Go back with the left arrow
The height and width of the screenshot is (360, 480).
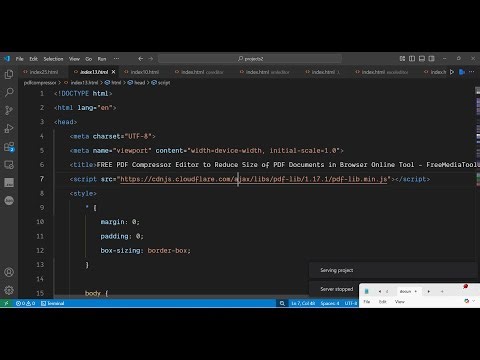pos(140,59)
